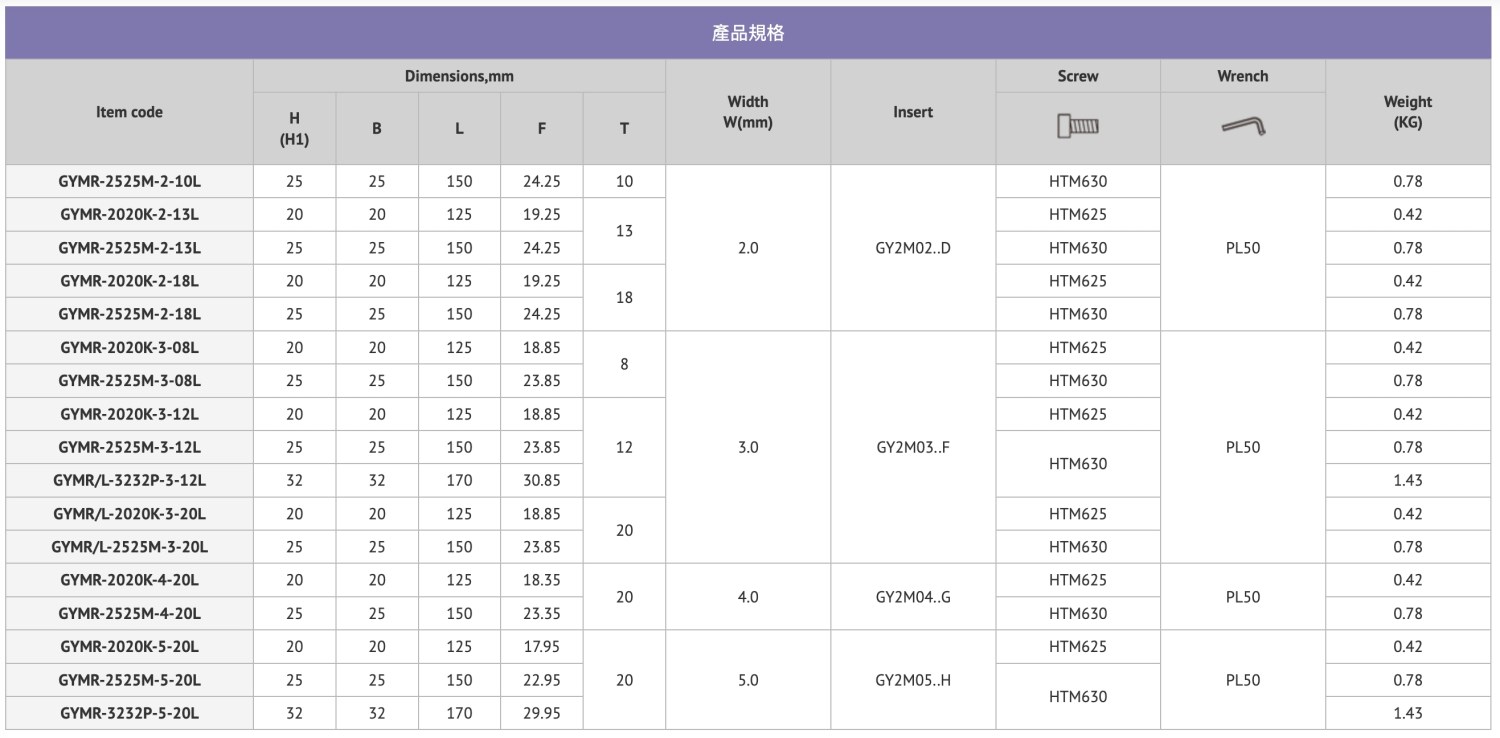This screenshot has width=1500, height=738.
Task: Click insert code GY2M05..H
Action: 913,680
